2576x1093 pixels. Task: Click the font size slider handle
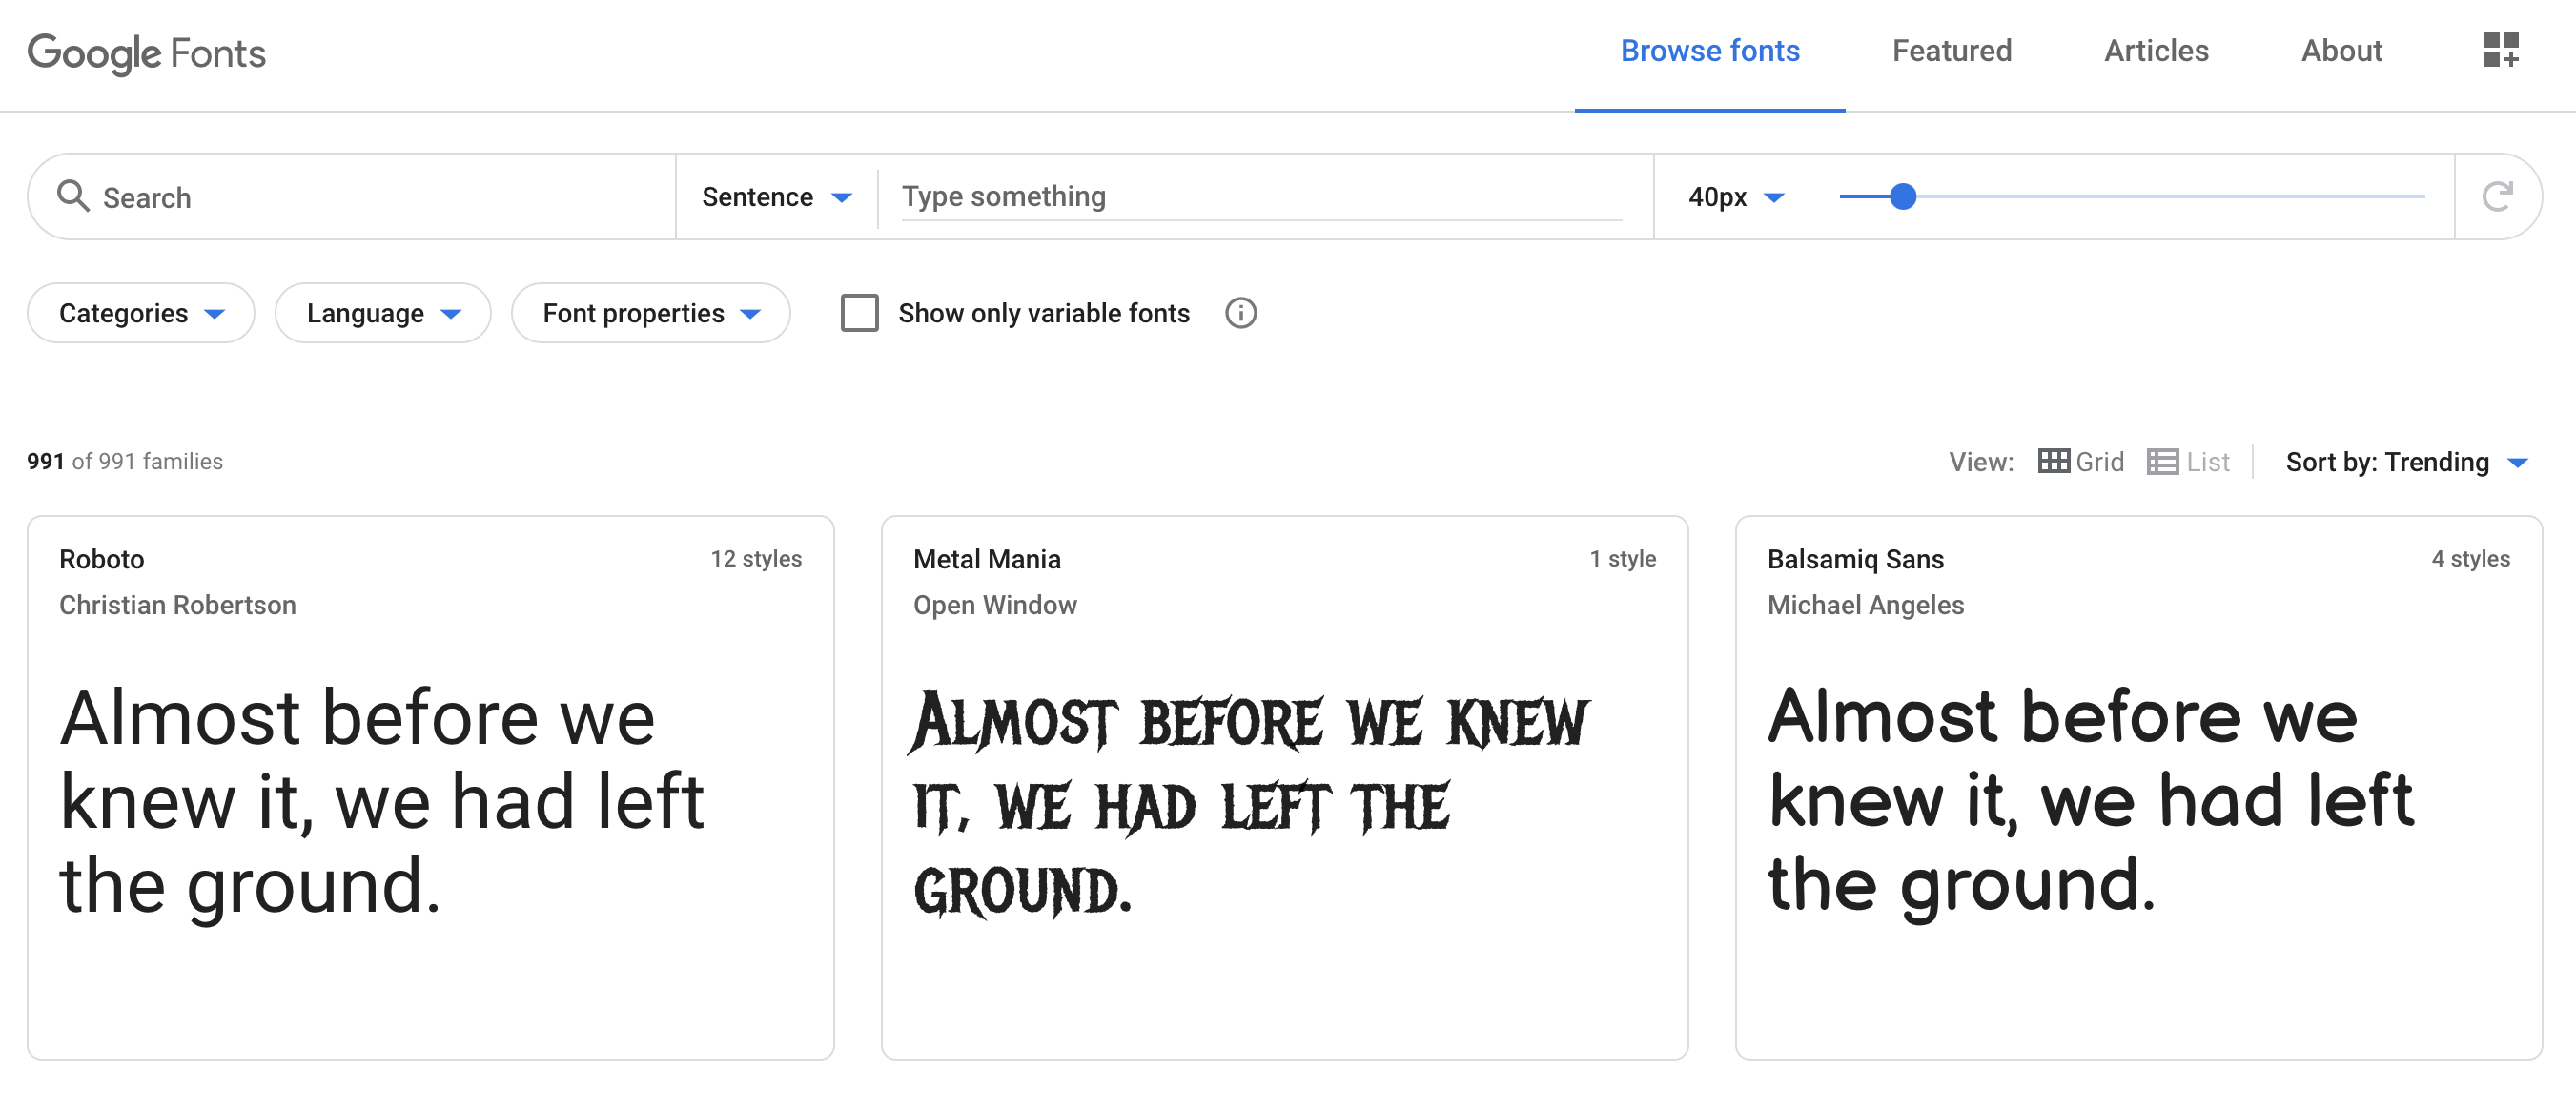pos(1903,197)
